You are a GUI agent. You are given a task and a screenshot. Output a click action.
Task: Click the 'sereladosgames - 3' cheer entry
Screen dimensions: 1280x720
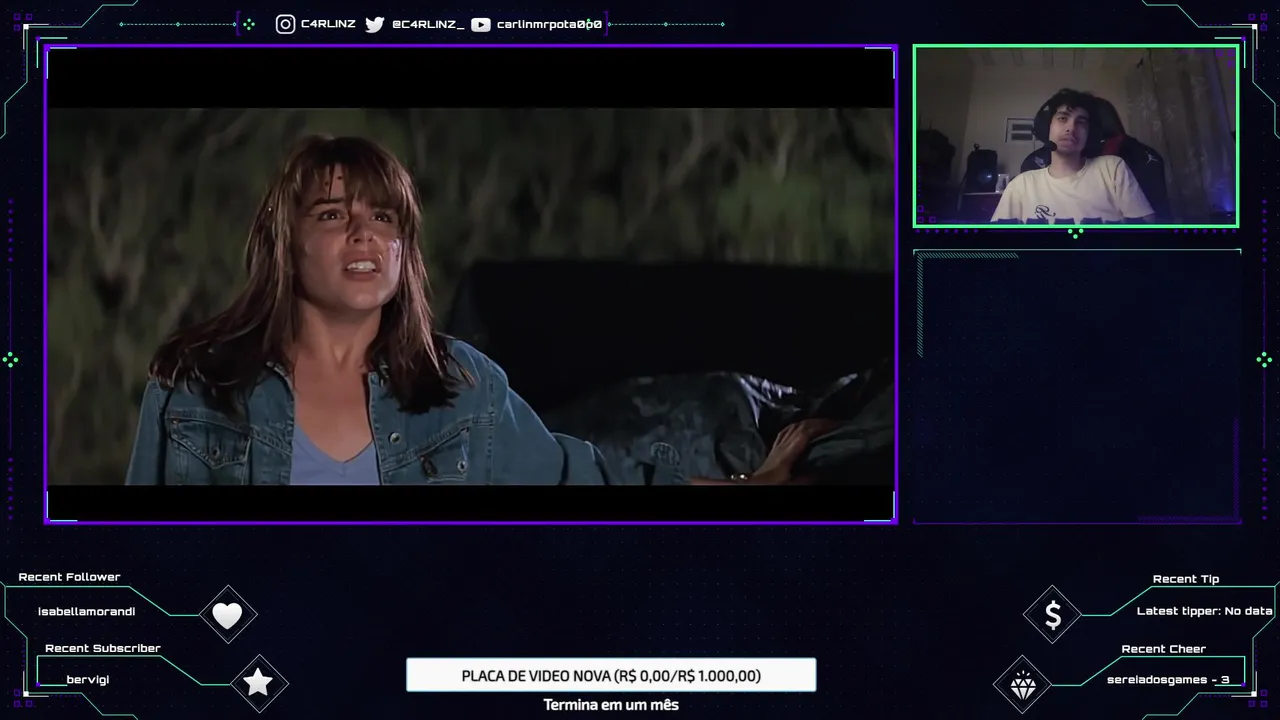(1168, 680)
